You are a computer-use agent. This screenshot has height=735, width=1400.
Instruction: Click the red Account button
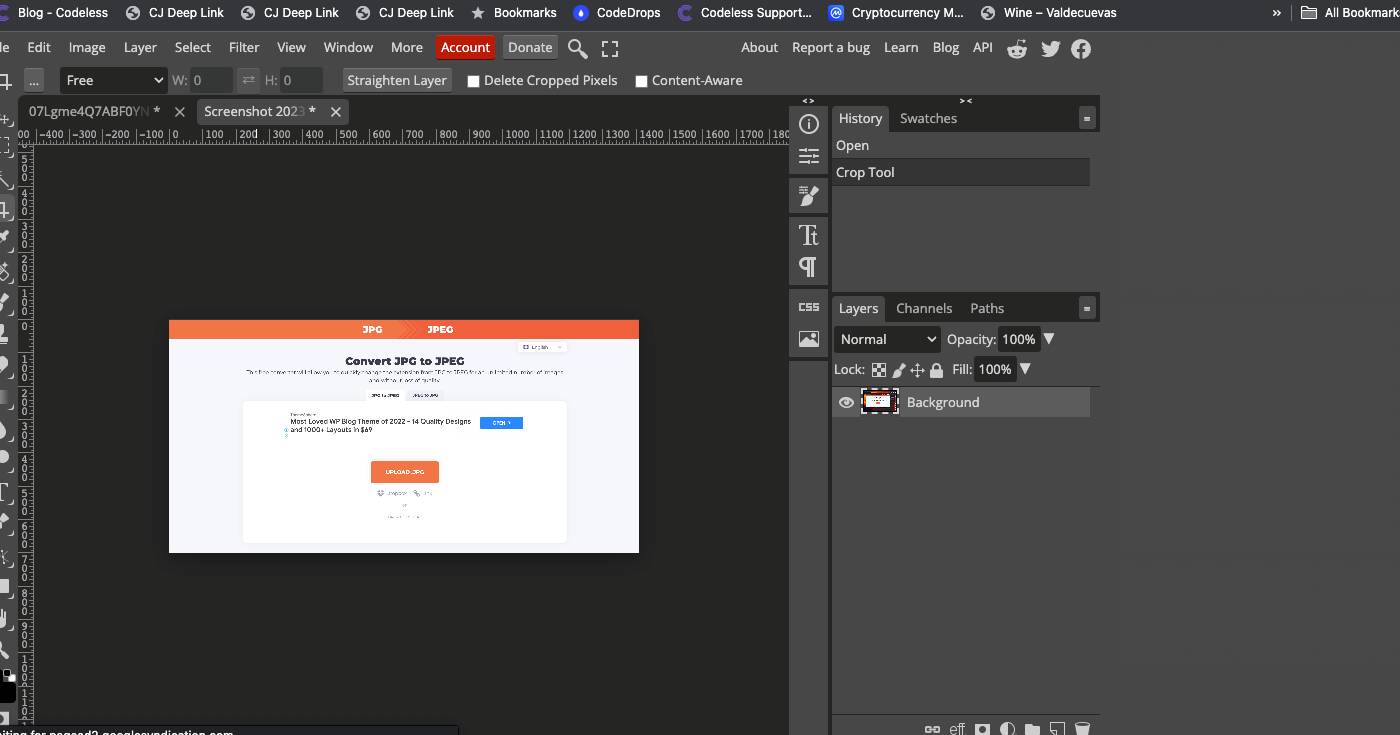pyautogui.click(x=465, y=47)
